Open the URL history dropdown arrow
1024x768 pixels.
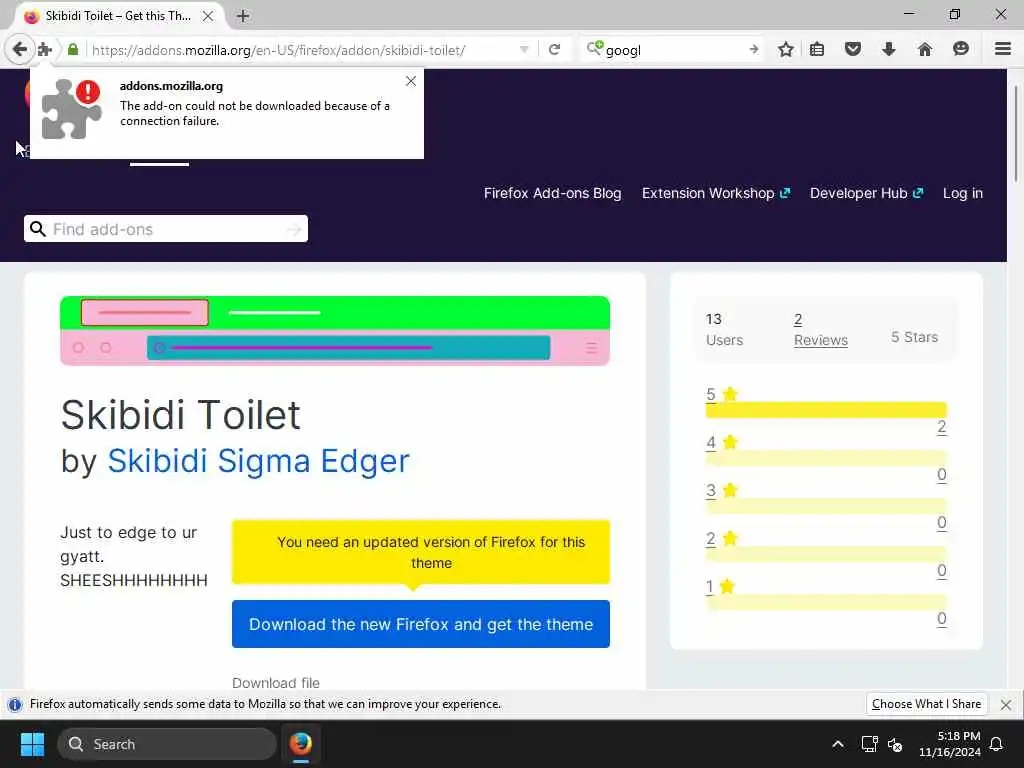524,50
